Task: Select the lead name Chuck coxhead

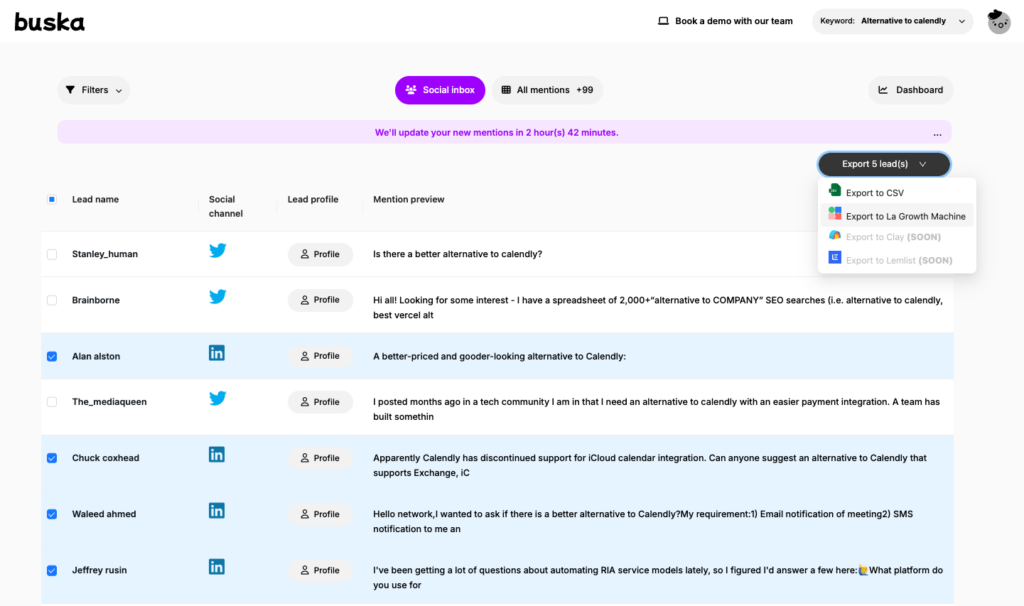Action: coord(106,458)
